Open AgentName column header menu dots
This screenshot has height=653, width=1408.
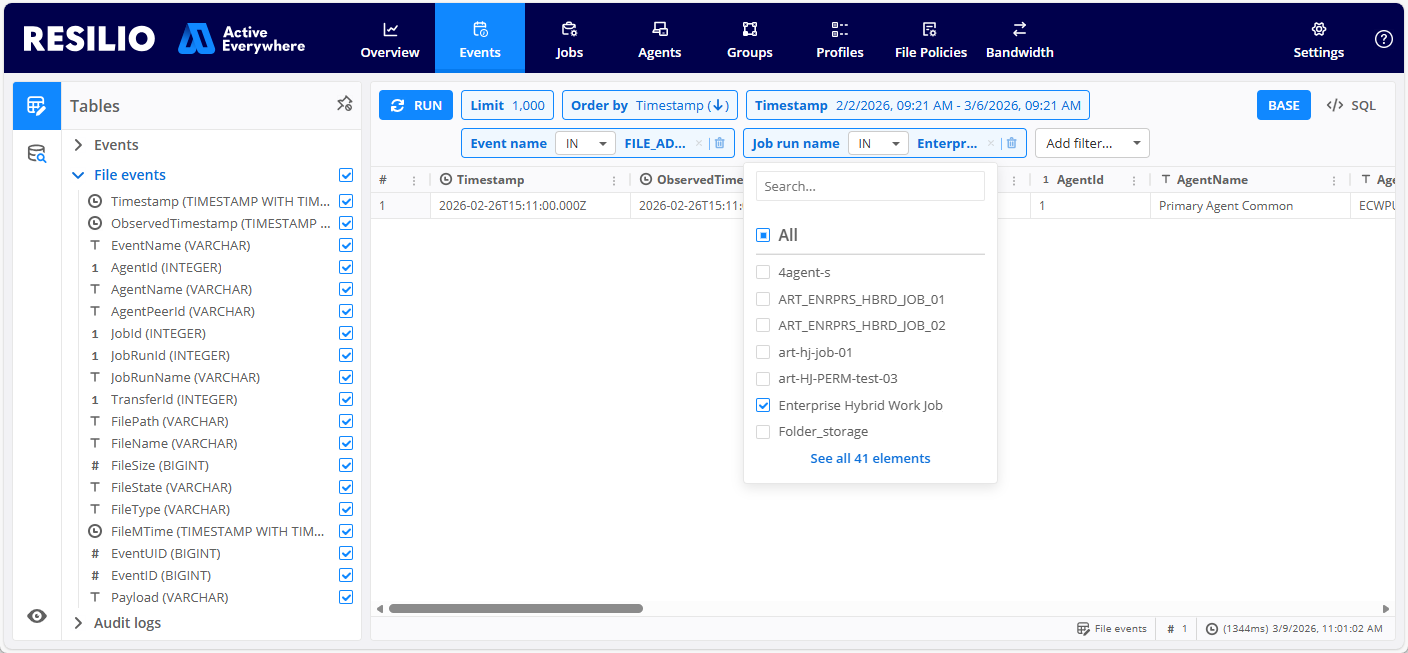point(1334,180)
